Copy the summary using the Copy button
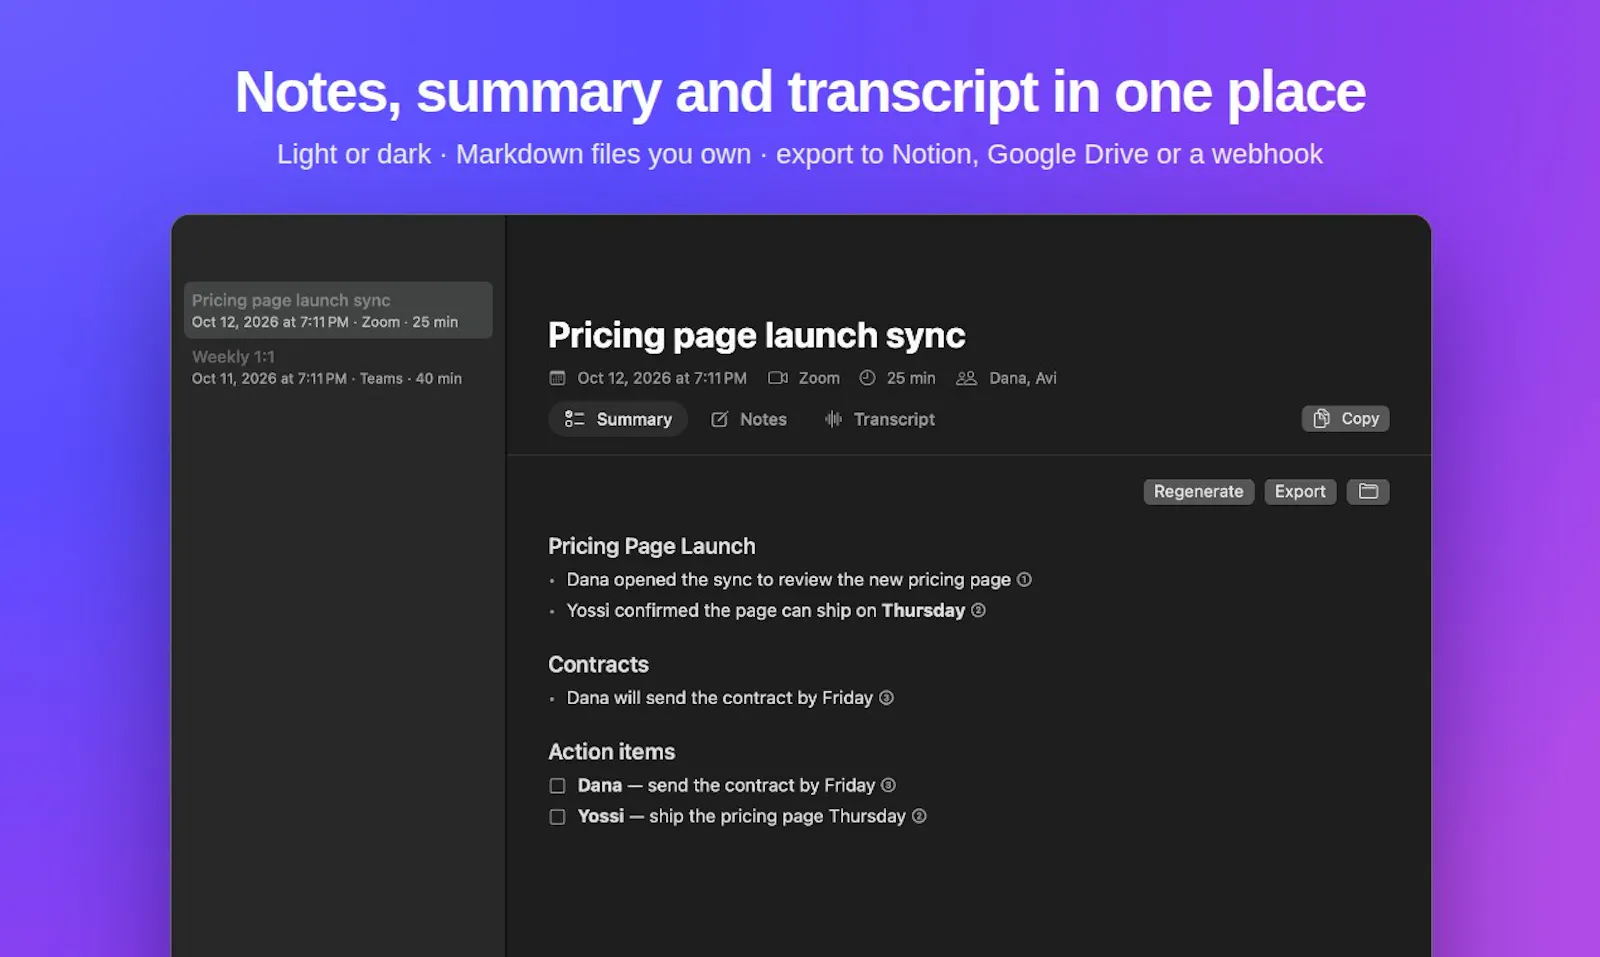Image resolution: width=1600 pixels, height=957 pixels. click(x=1345, y=418)
